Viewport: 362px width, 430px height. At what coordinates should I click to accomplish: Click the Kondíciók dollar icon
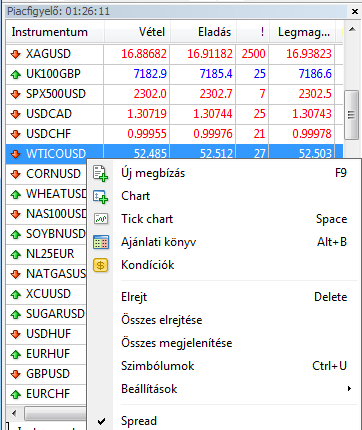click(101, 265)
